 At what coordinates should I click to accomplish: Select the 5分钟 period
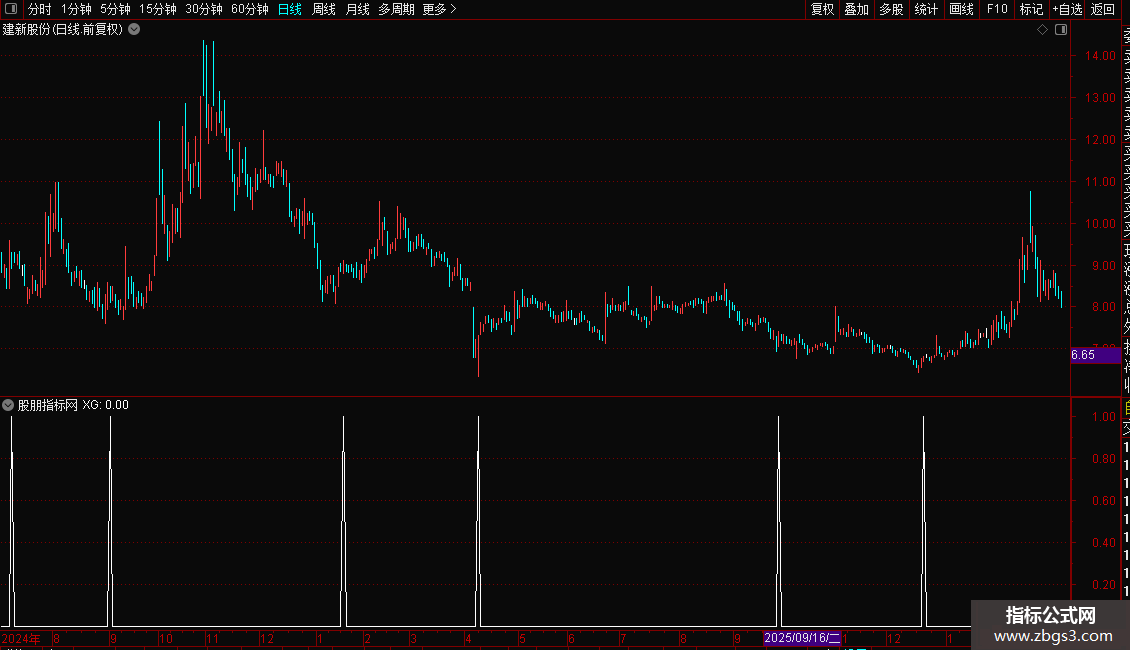click(x=115, y=9)
